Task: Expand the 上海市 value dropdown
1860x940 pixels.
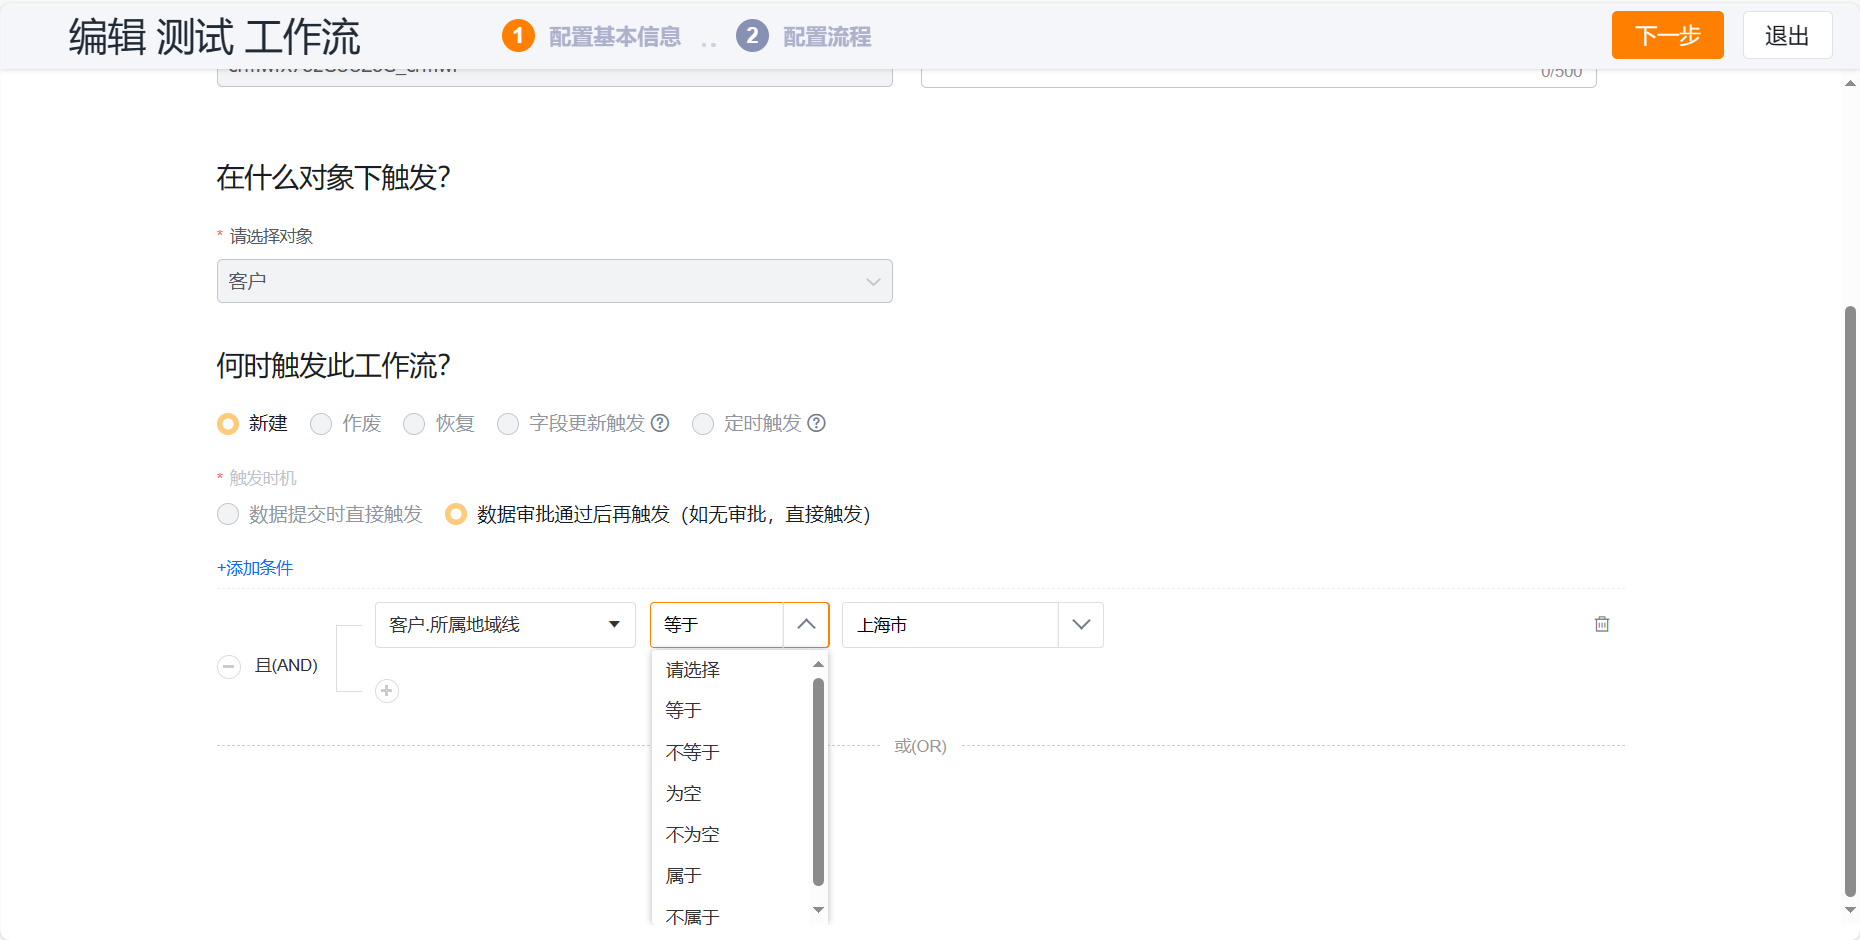Action: pos(1081,624)
